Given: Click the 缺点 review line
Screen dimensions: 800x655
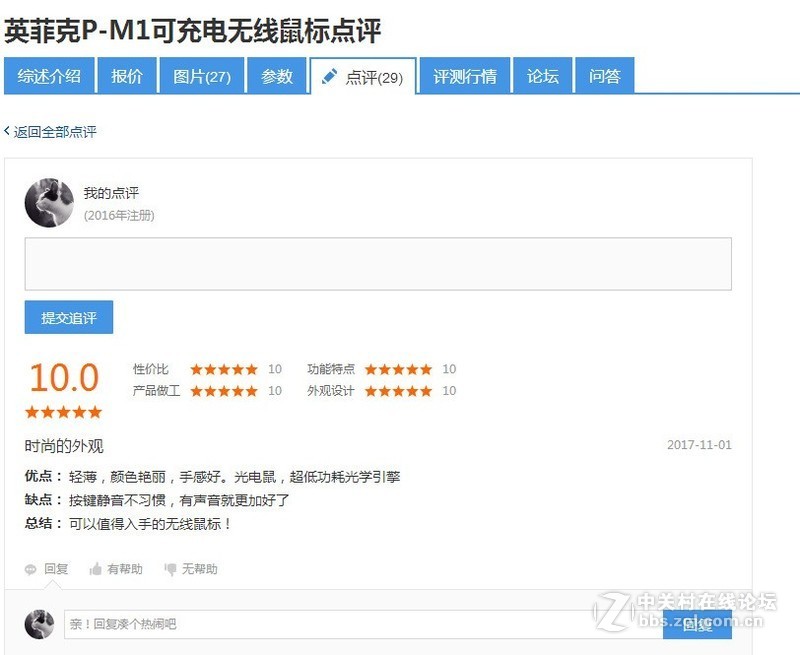Looking at the screenshot, I should coord(157,500).
